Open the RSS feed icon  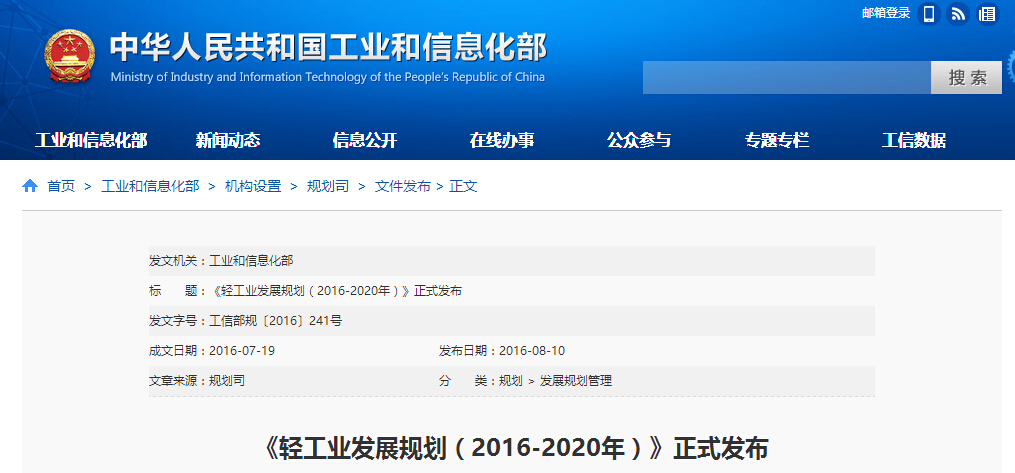tap(958, 14)
